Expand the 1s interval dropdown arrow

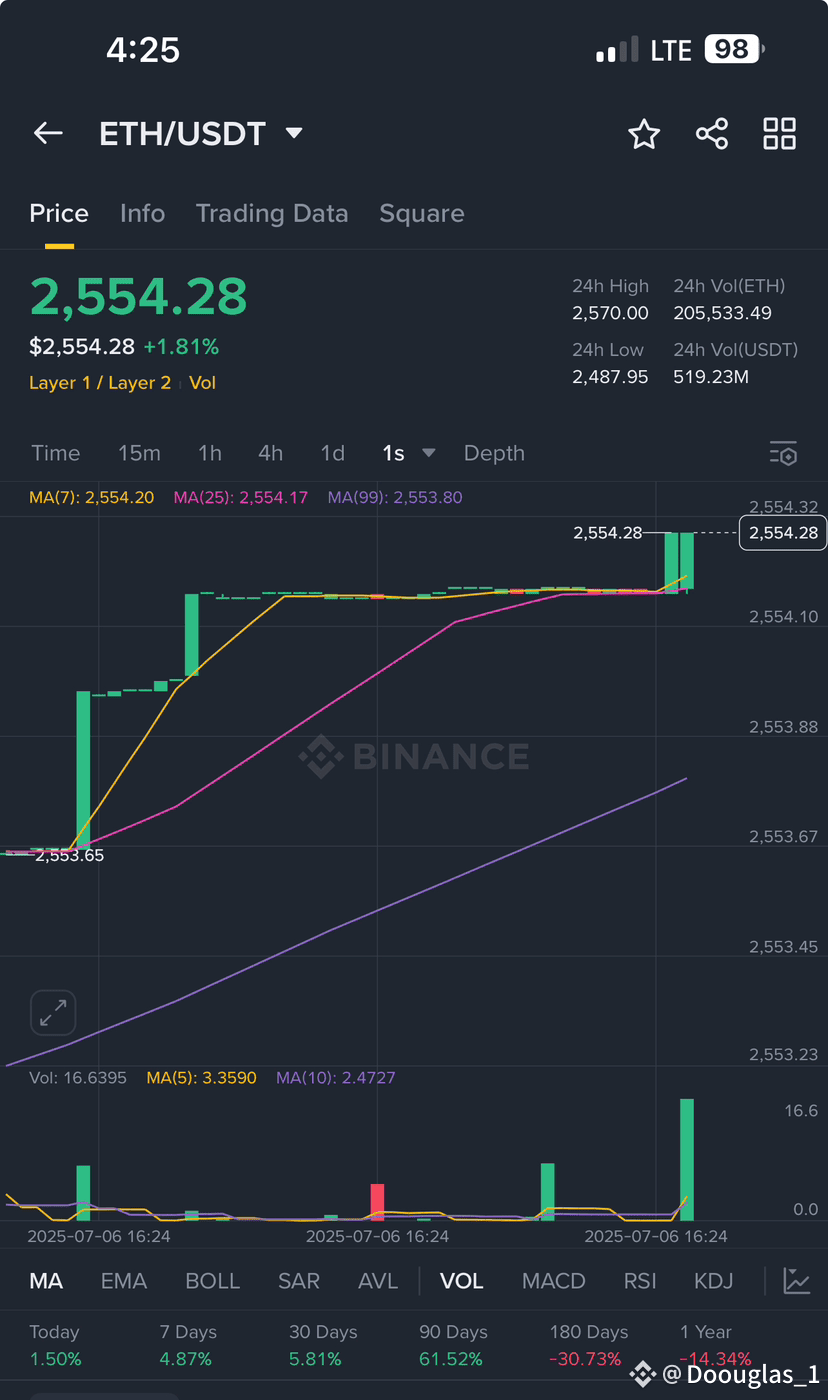click(x=429, y=453)
